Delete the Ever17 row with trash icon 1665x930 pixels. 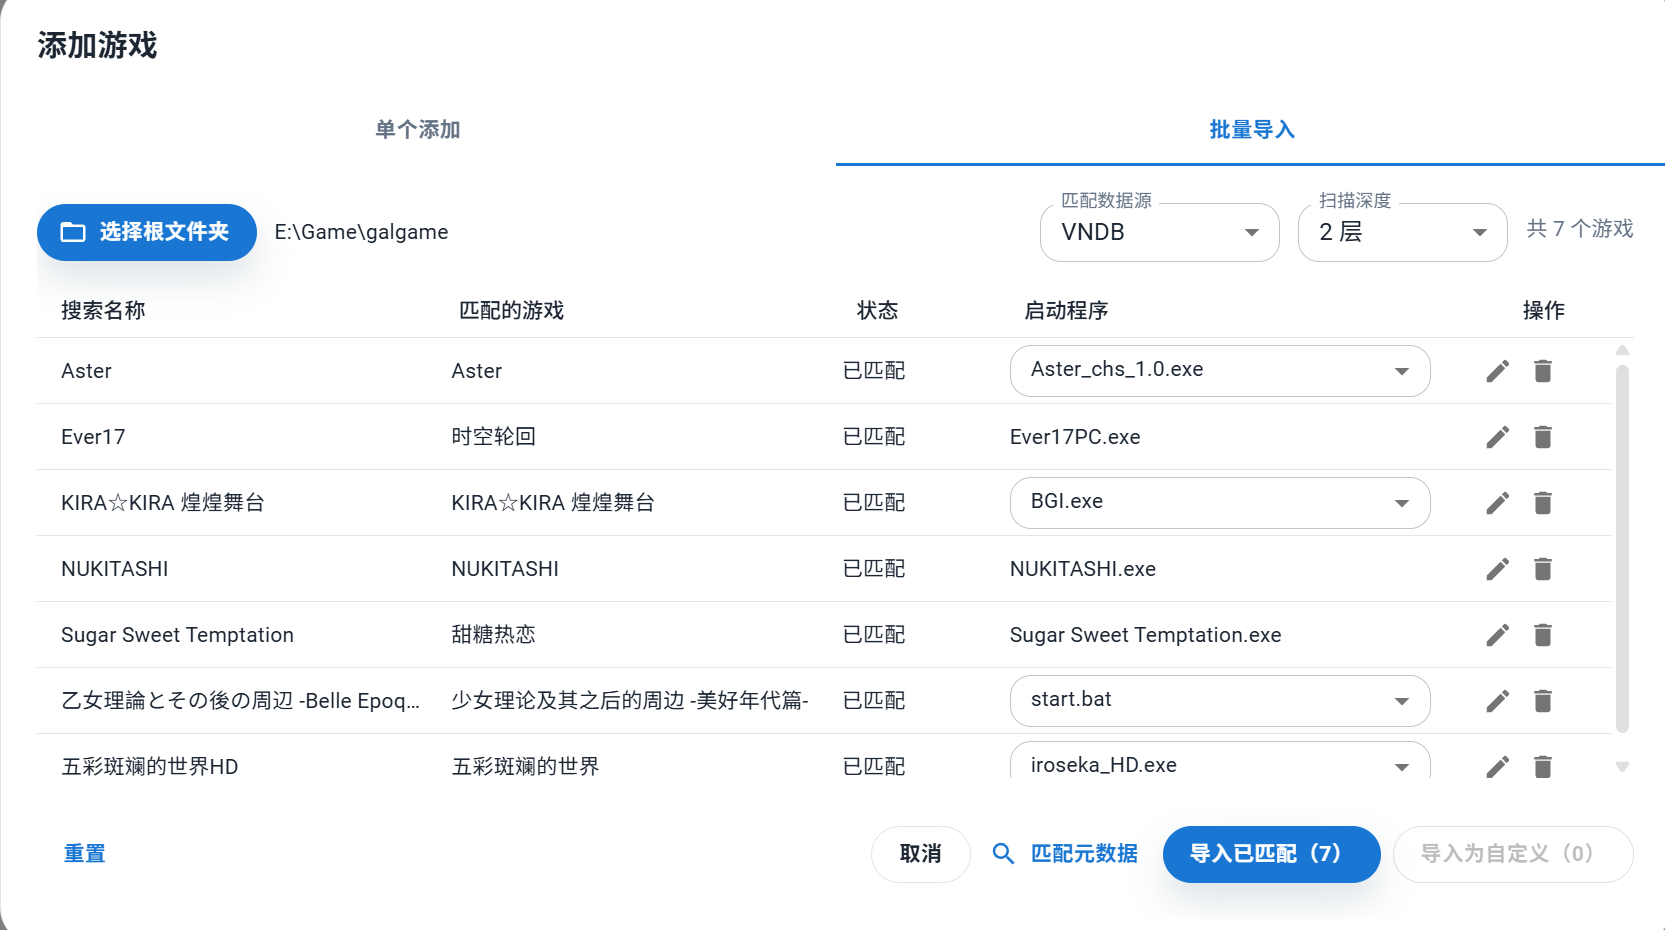click(x=1543, y=437)
